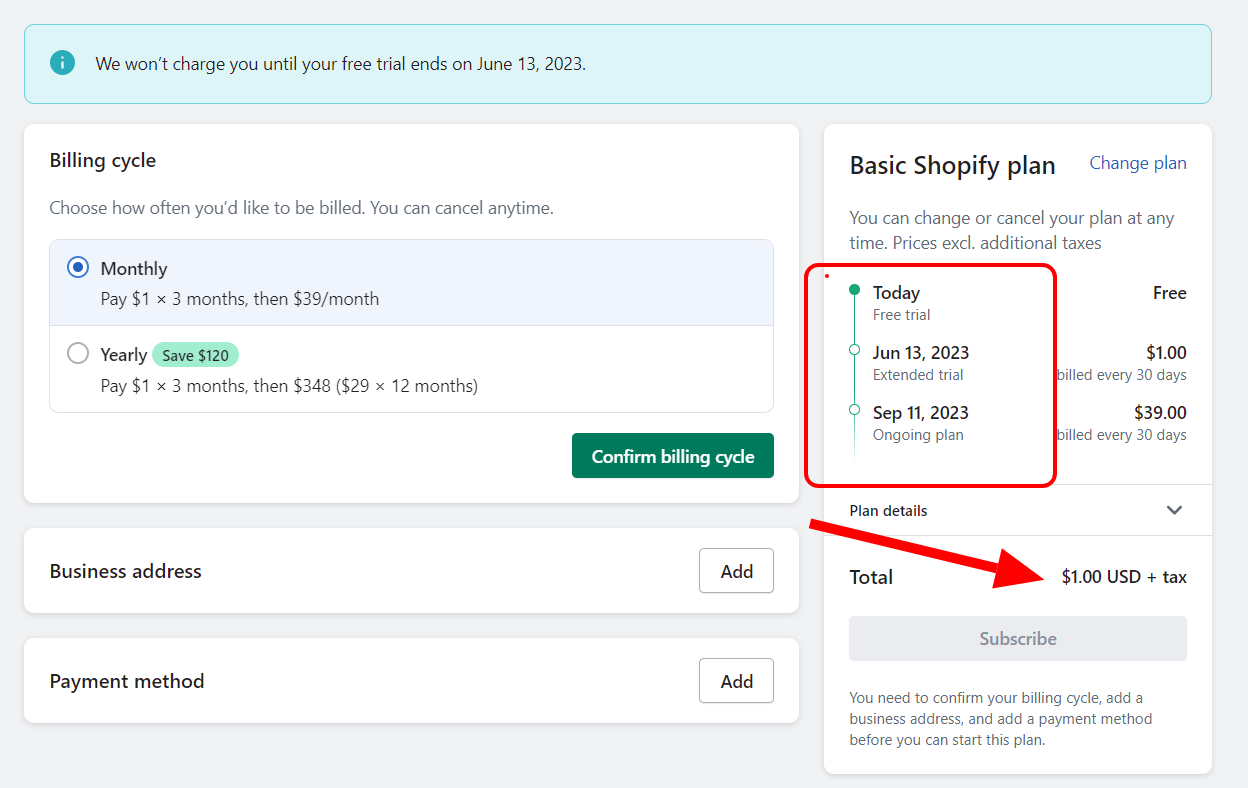Click the Sep 11, 2023 timeline circle

point(853,410)
